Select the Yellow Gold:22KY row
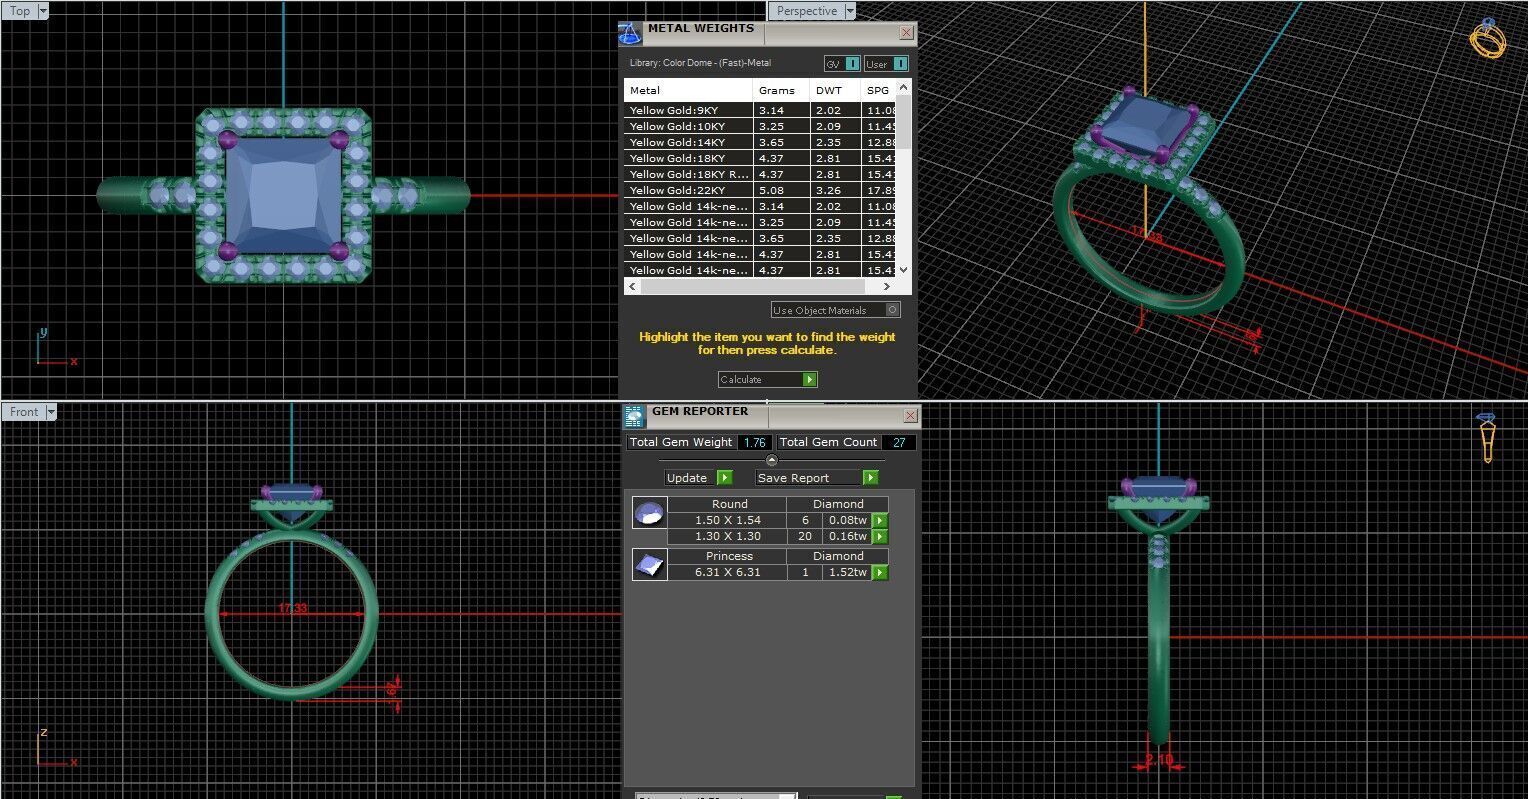Image resolution: width=1528 pixels, height=799 pixels. click(x=760, y=190)
